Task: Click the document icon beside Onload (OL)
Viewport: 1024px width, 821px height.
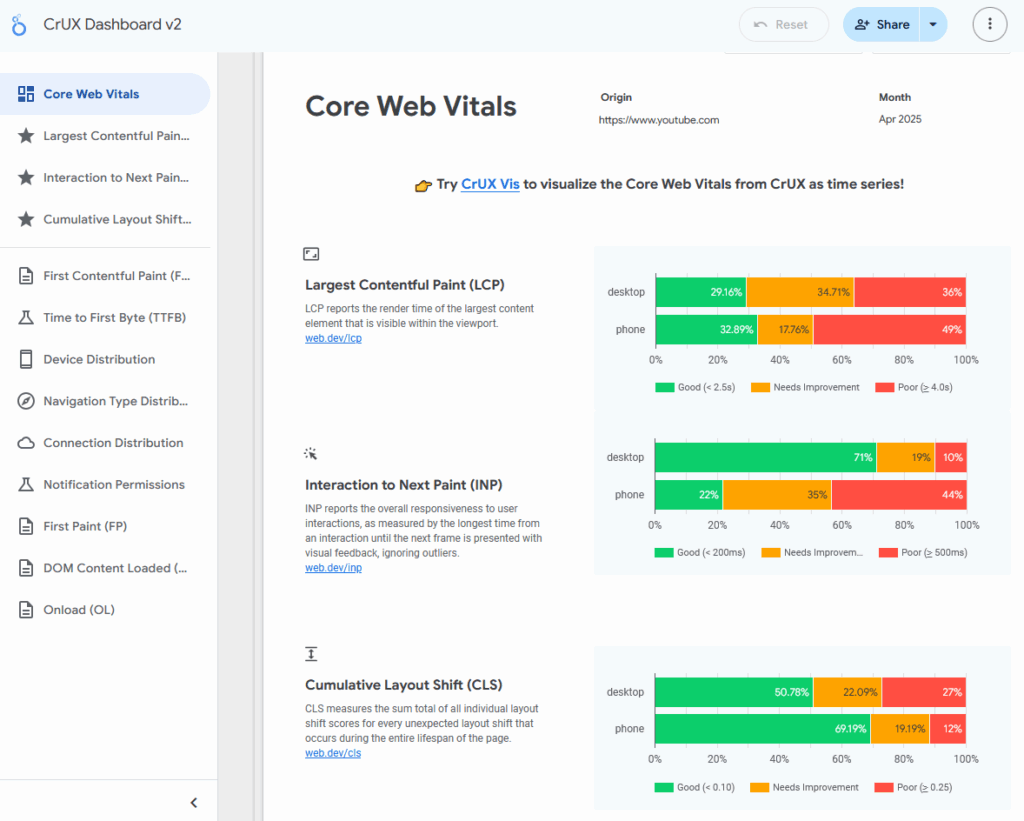Action: click(x=26, y=610)
